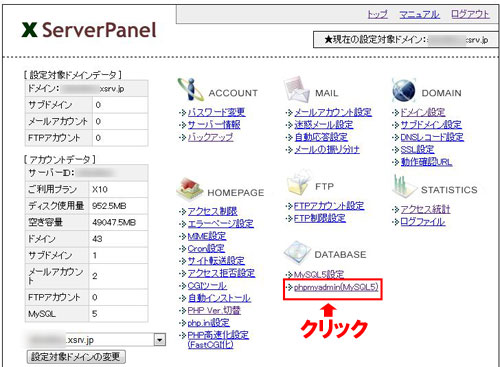Open the CGIツール link
Screen dimensions: 500x367
[207, 286]
